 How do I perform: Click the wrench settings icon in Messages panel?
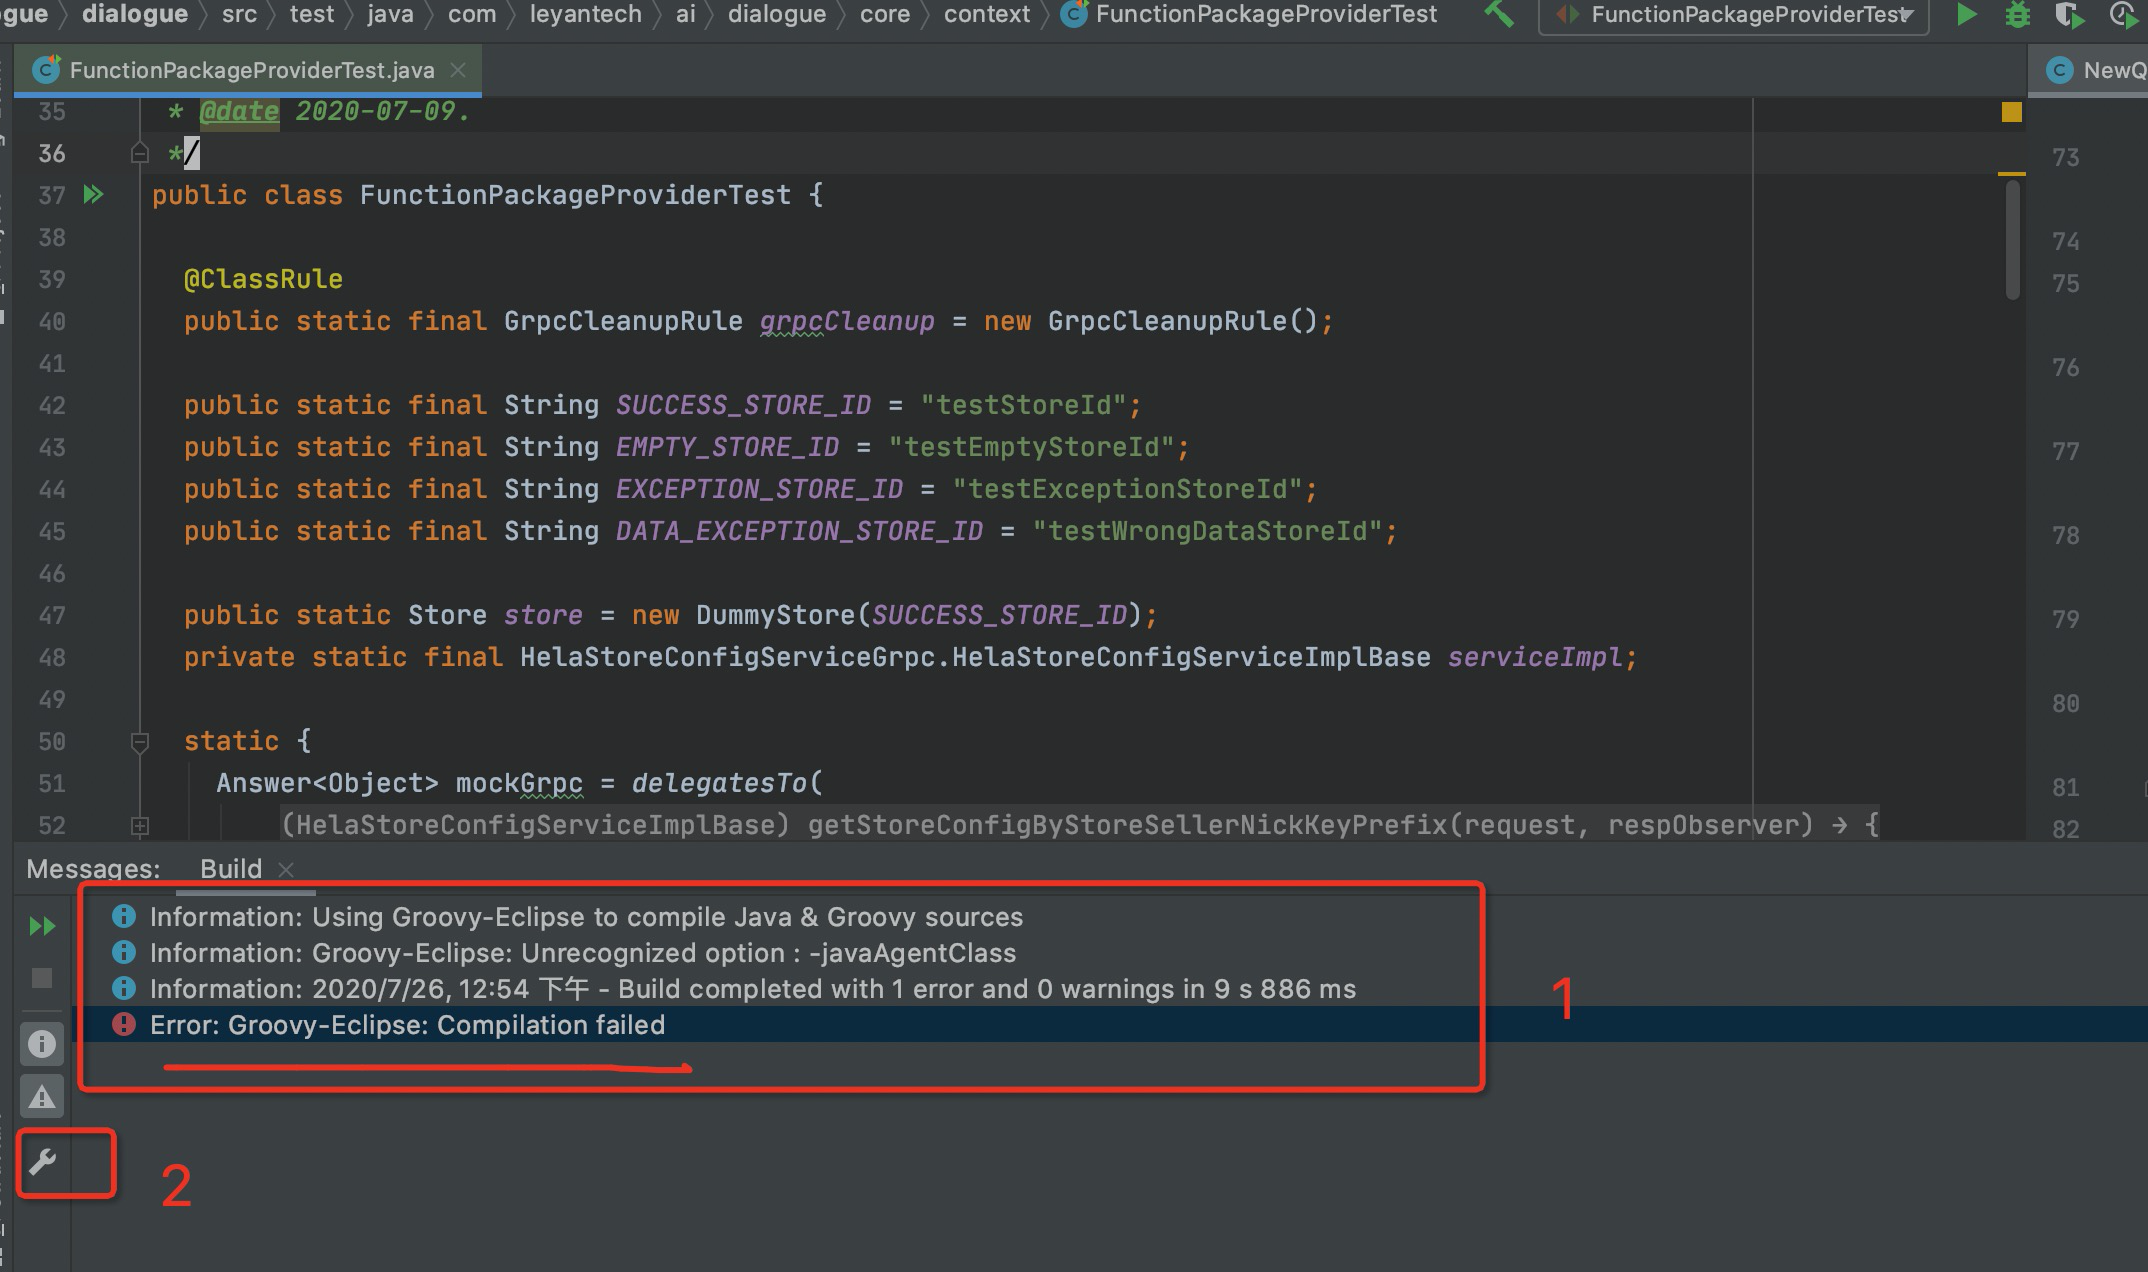pyautogui.click(x=42, y=1162)
